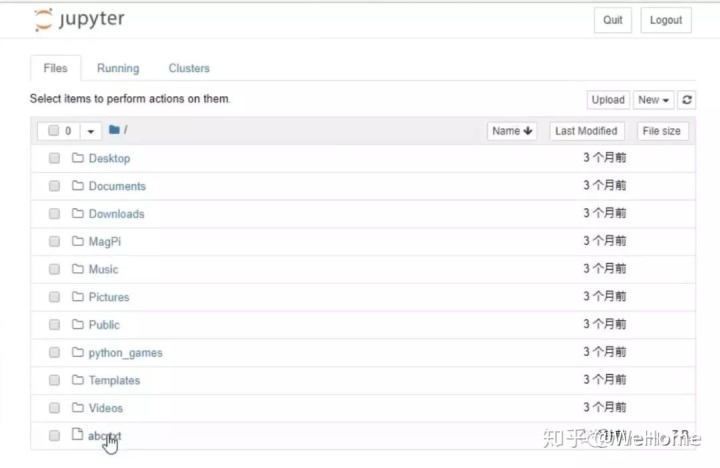The width and height of the screenshot is (720, 468).
Task: Open the abc.txt file link
Action: coord(104,436)
